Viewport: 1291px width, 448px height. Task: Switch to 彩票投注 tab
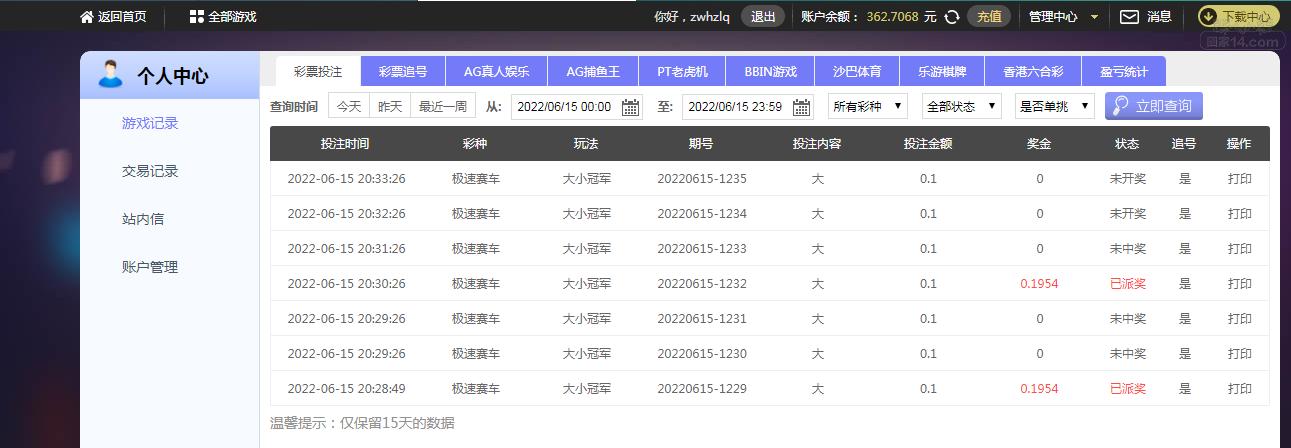point(318,72)
